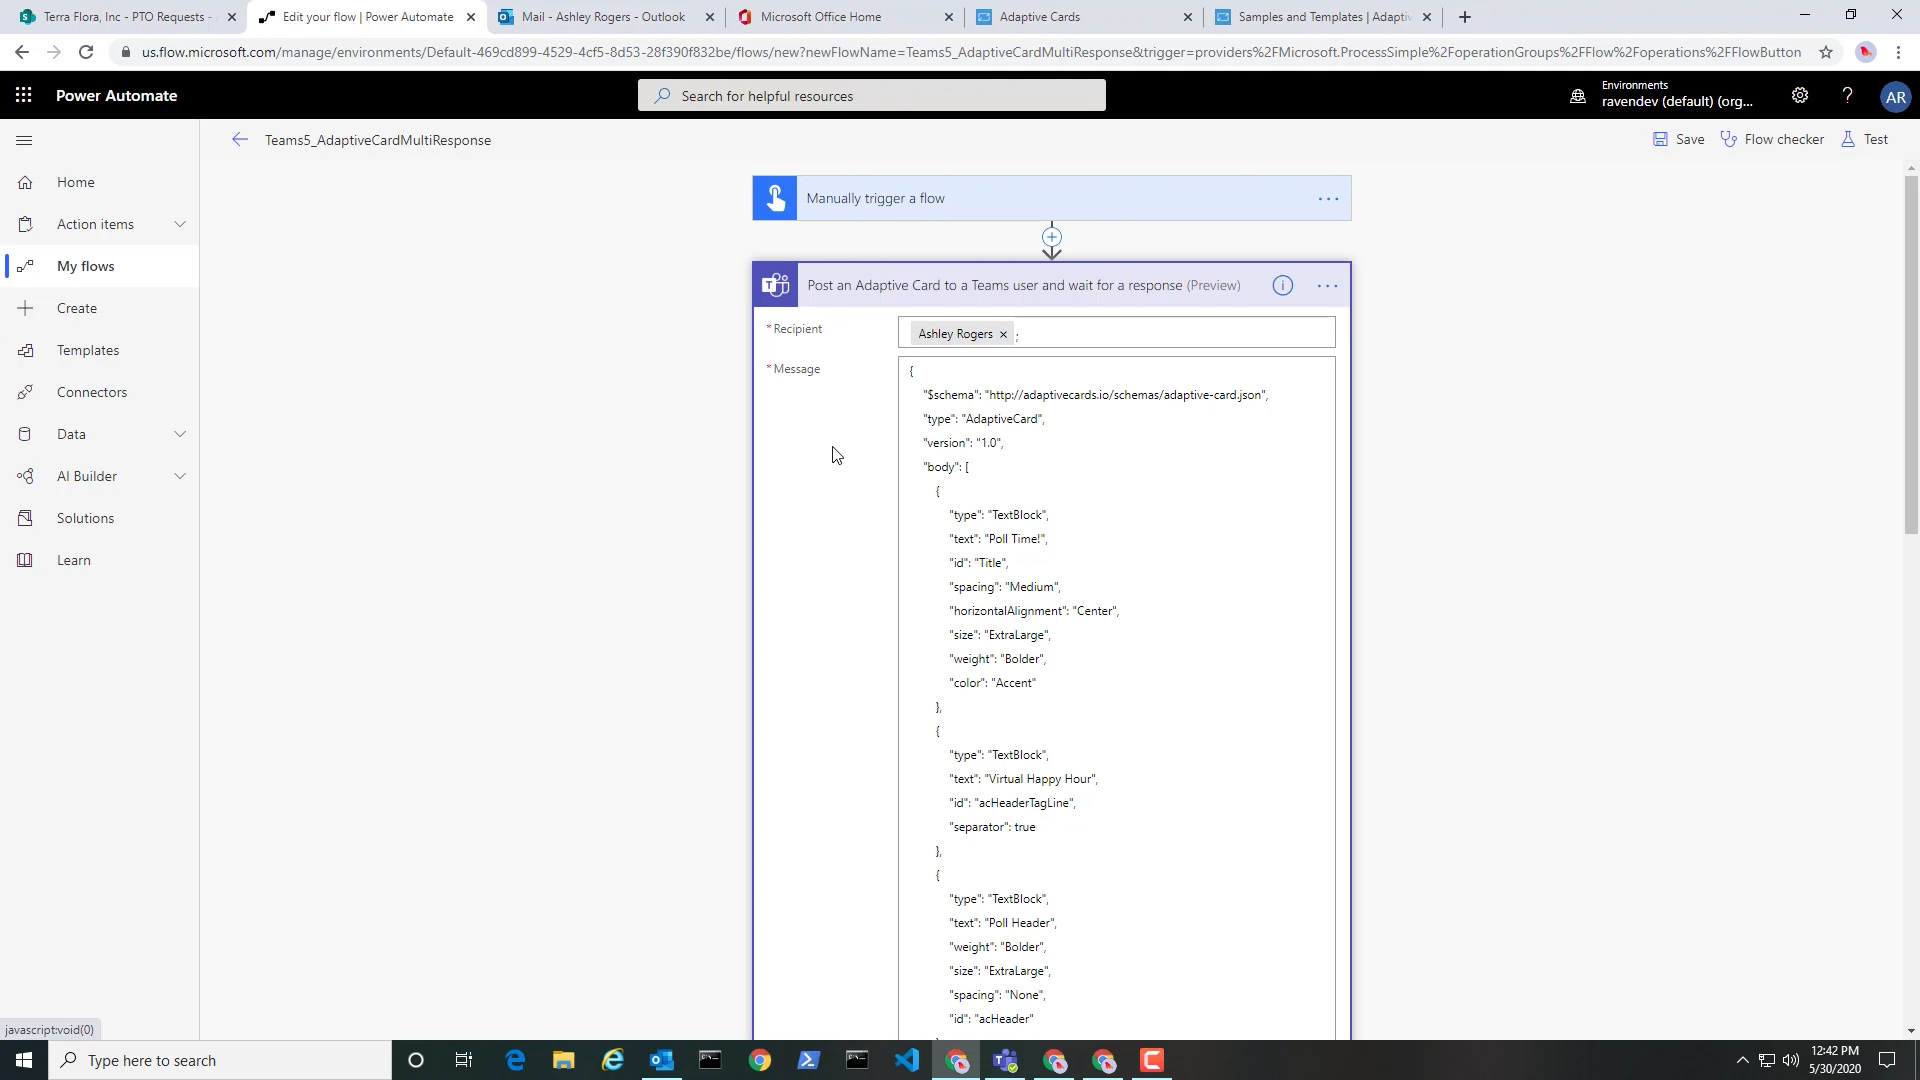1920x1080 pixels.
Task: Click the Teams icon on action header
Action: (x=776, y=286)
